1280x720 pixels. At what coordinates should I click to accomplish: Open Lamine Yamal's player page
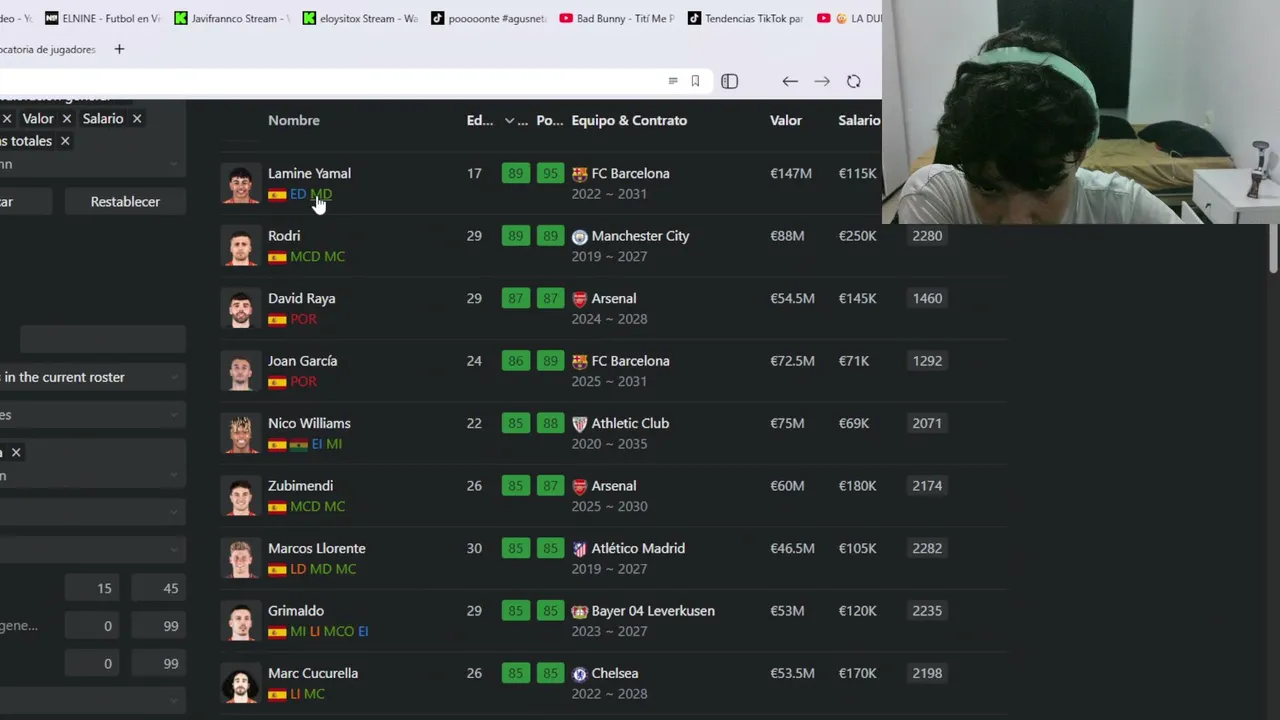coord(309,173)
